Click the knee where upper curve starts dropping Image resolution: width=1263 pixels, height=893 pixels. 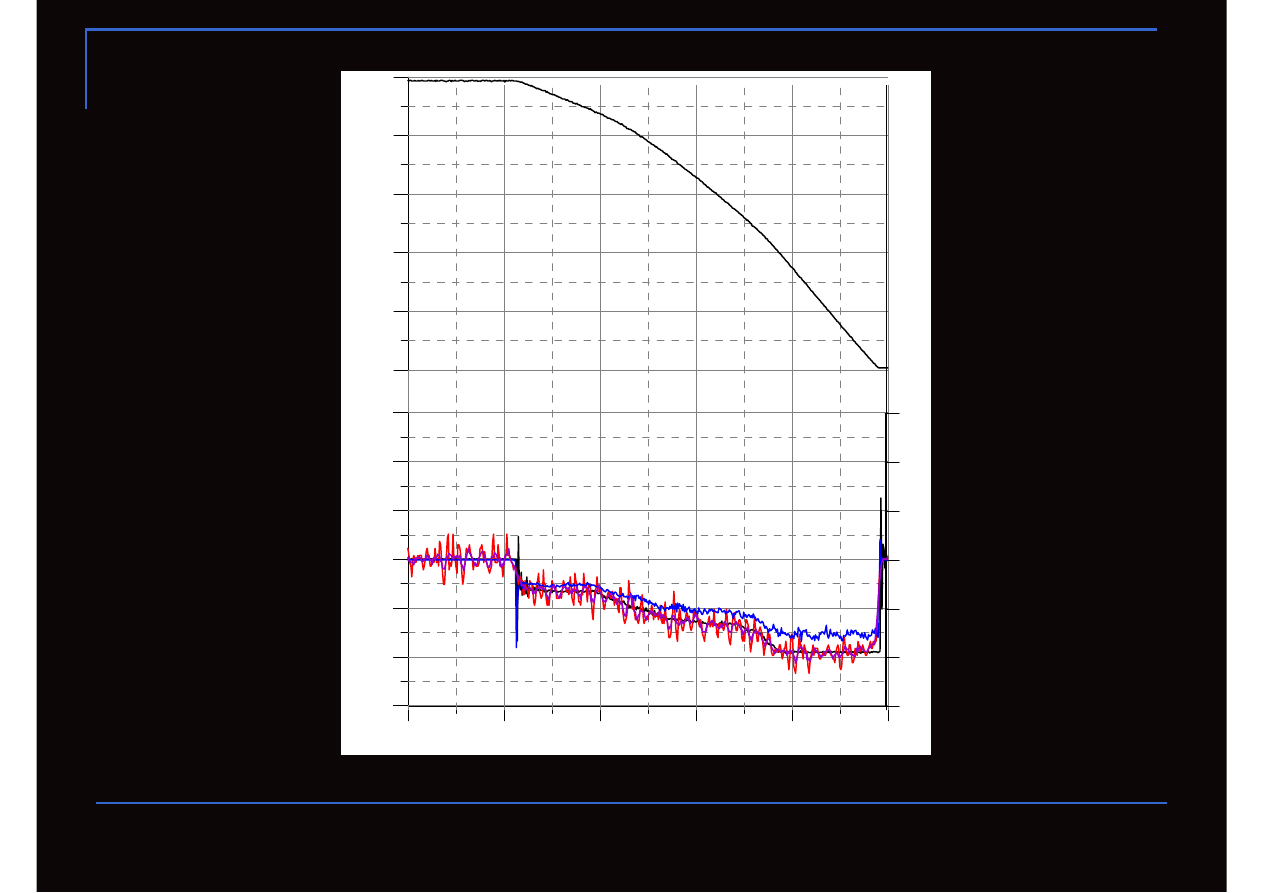[515, 81]
